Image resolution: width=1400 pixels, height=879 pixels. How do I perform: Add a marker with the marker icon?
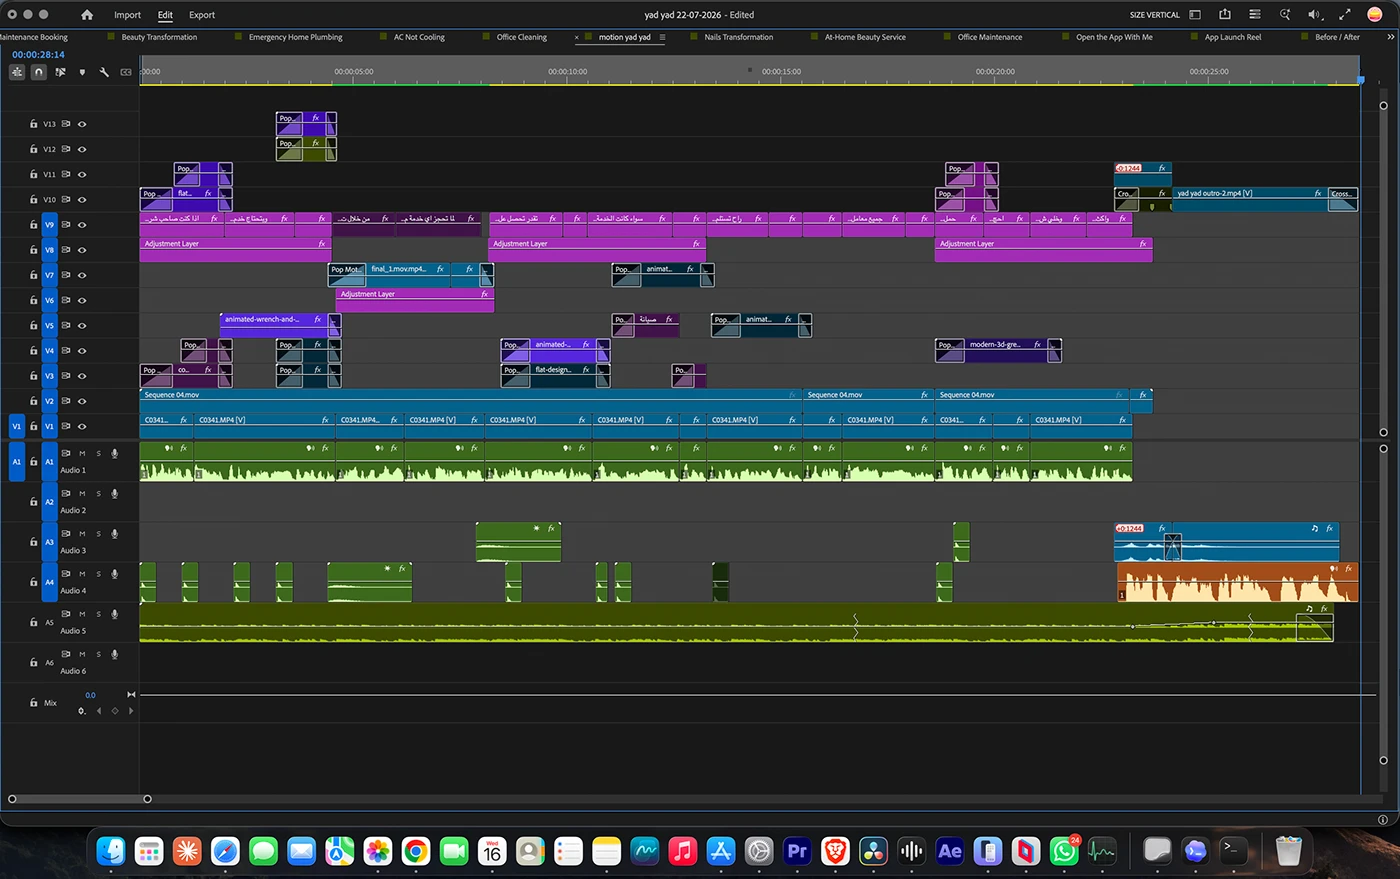82,72
